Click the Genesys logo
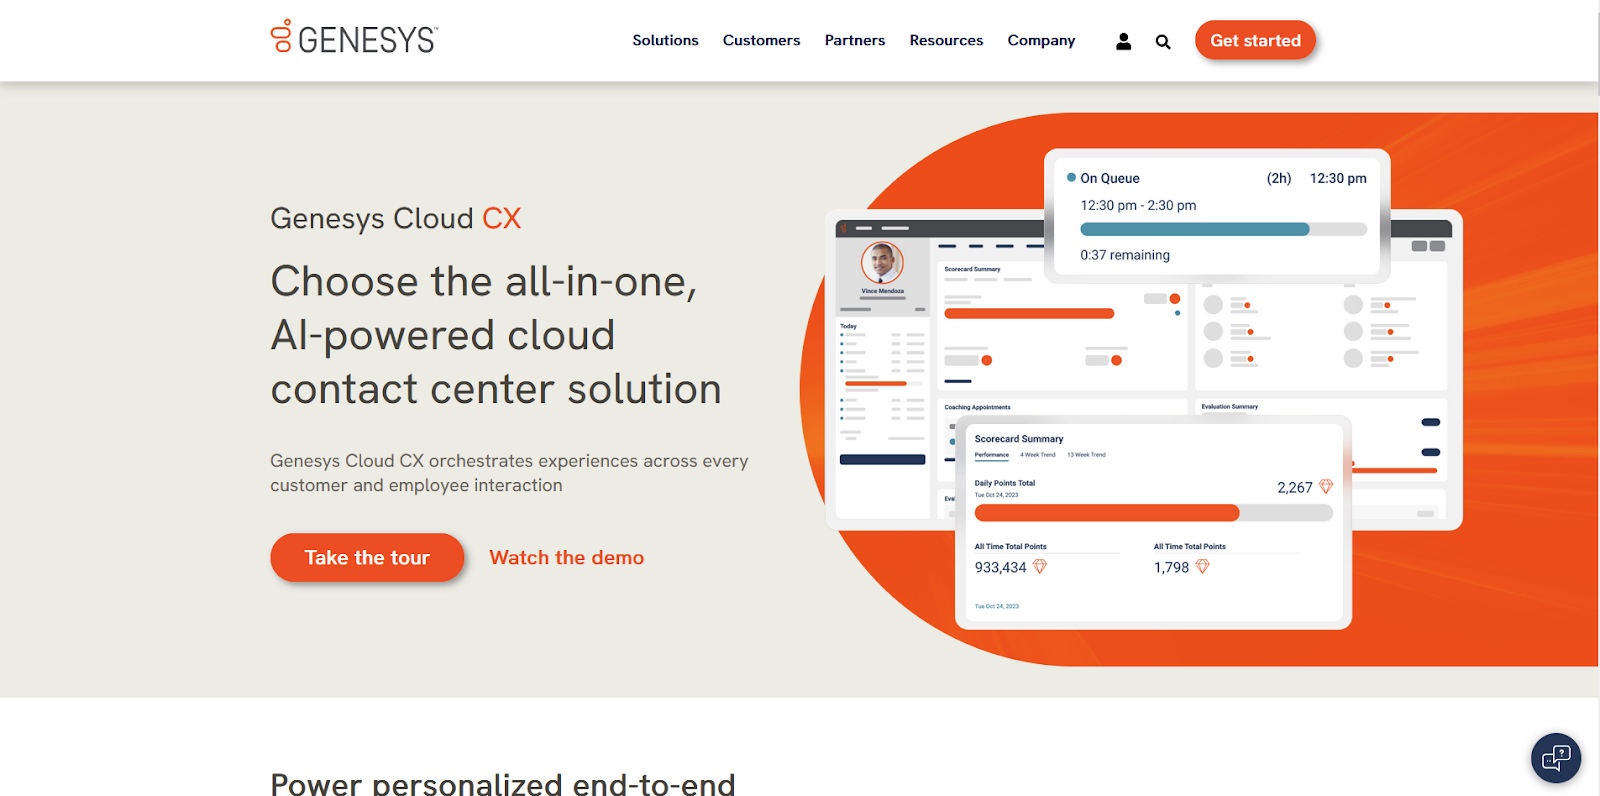 click(354, 37)
